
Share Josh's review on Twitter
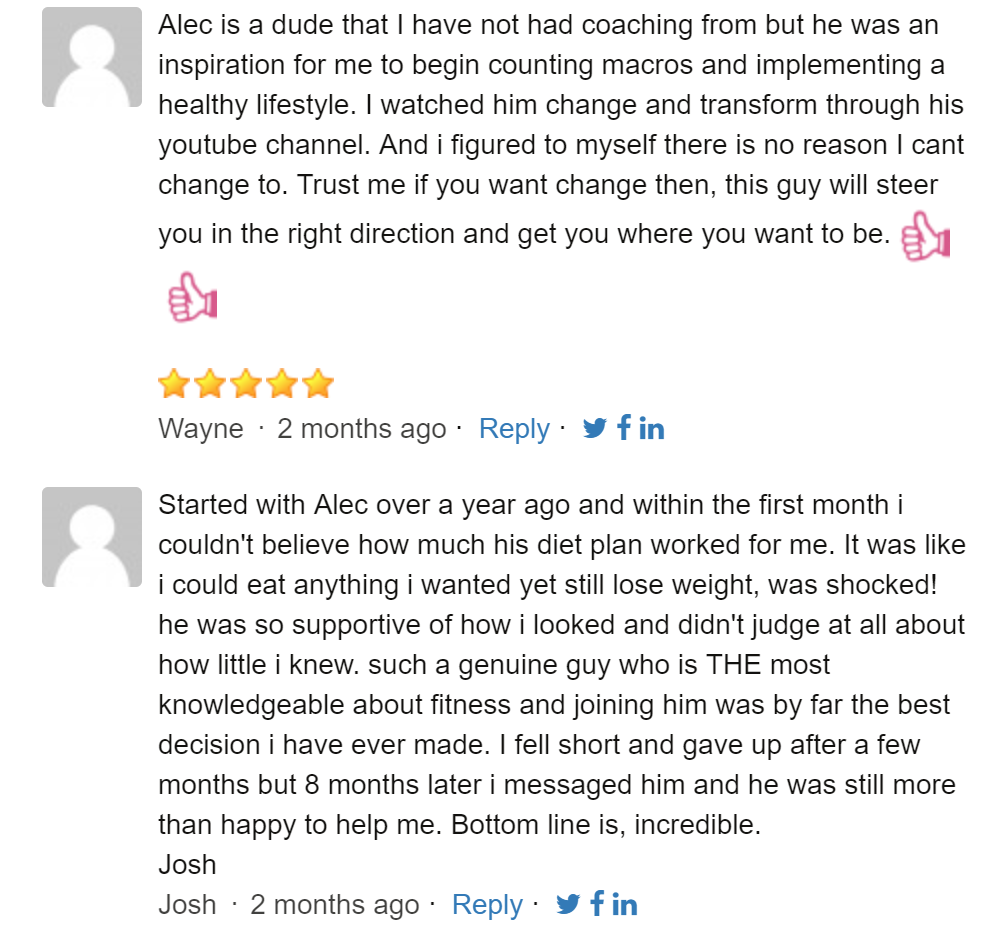click(x=568, y=905)
